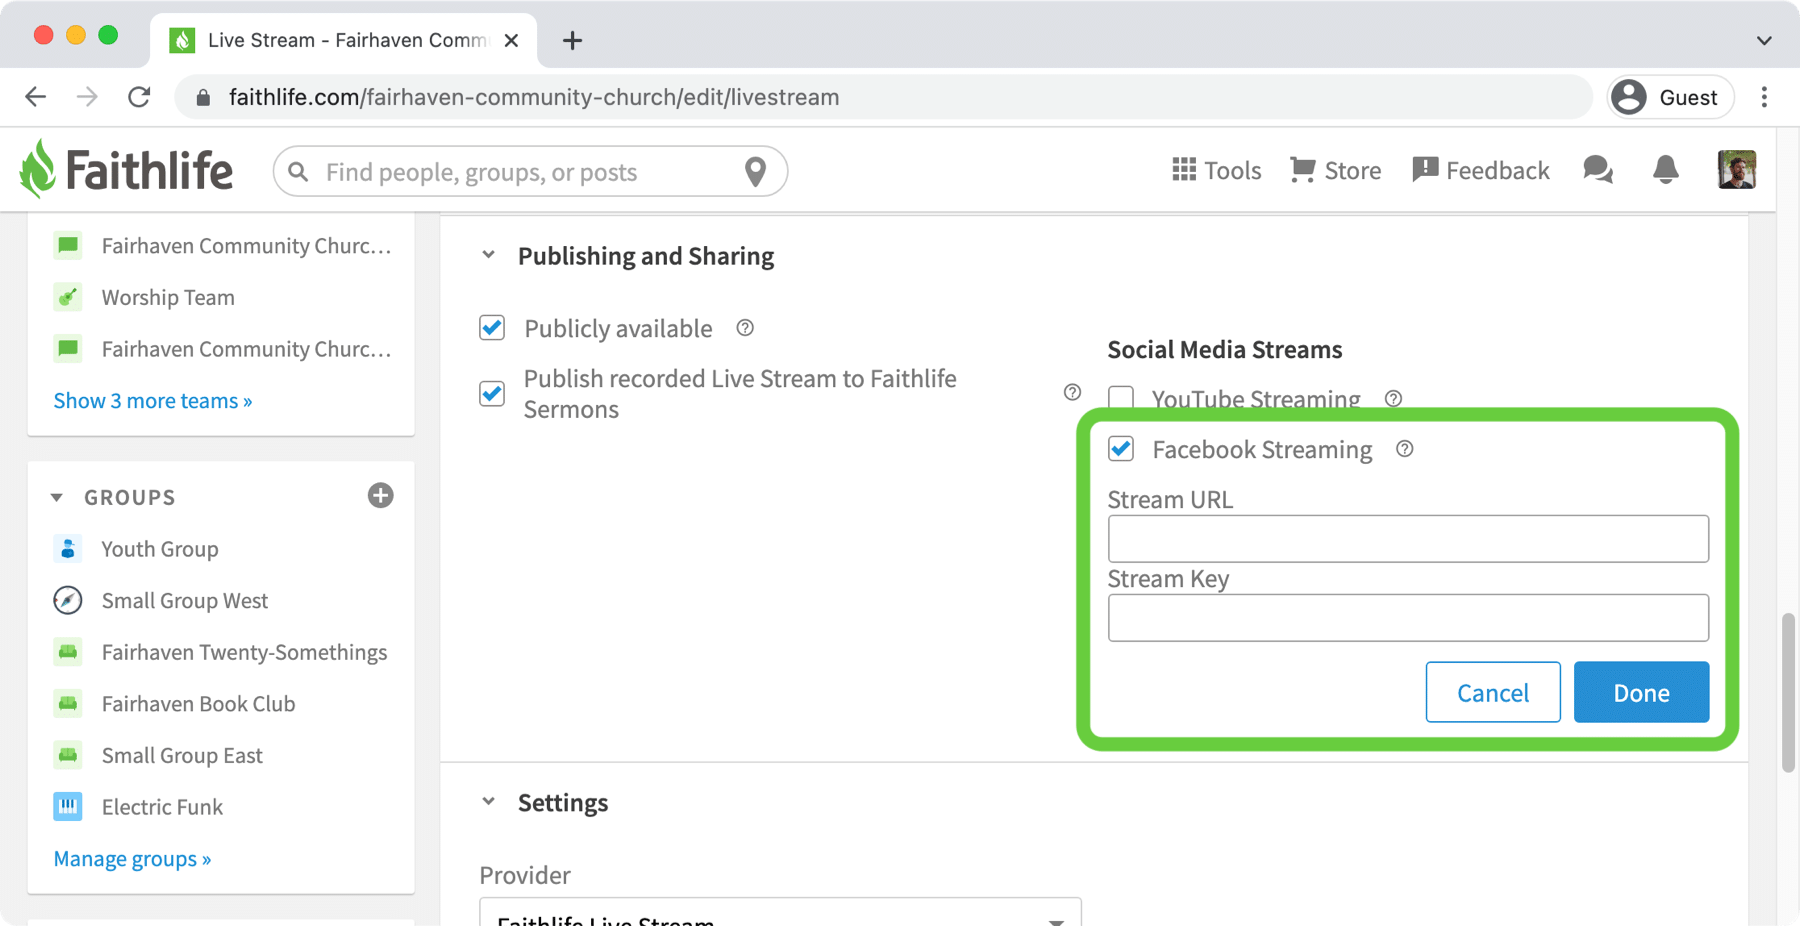
Task: Open Small Group West
Action: tap(185, 600)
